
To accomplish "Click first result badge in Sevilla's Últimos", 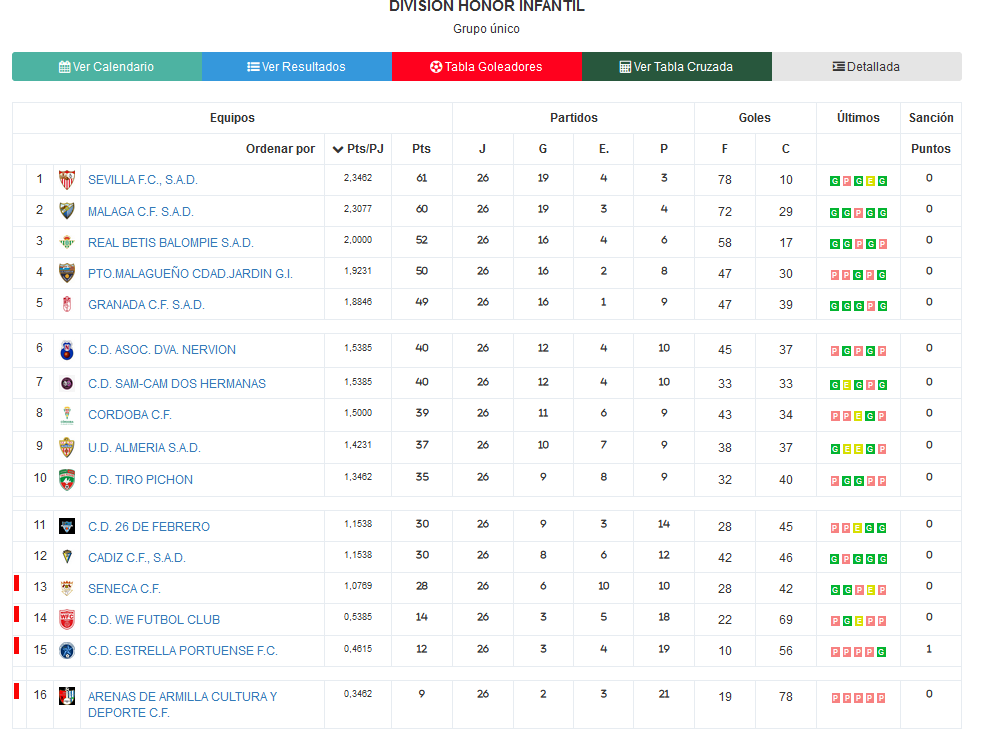I will click(x=834, y=181).
